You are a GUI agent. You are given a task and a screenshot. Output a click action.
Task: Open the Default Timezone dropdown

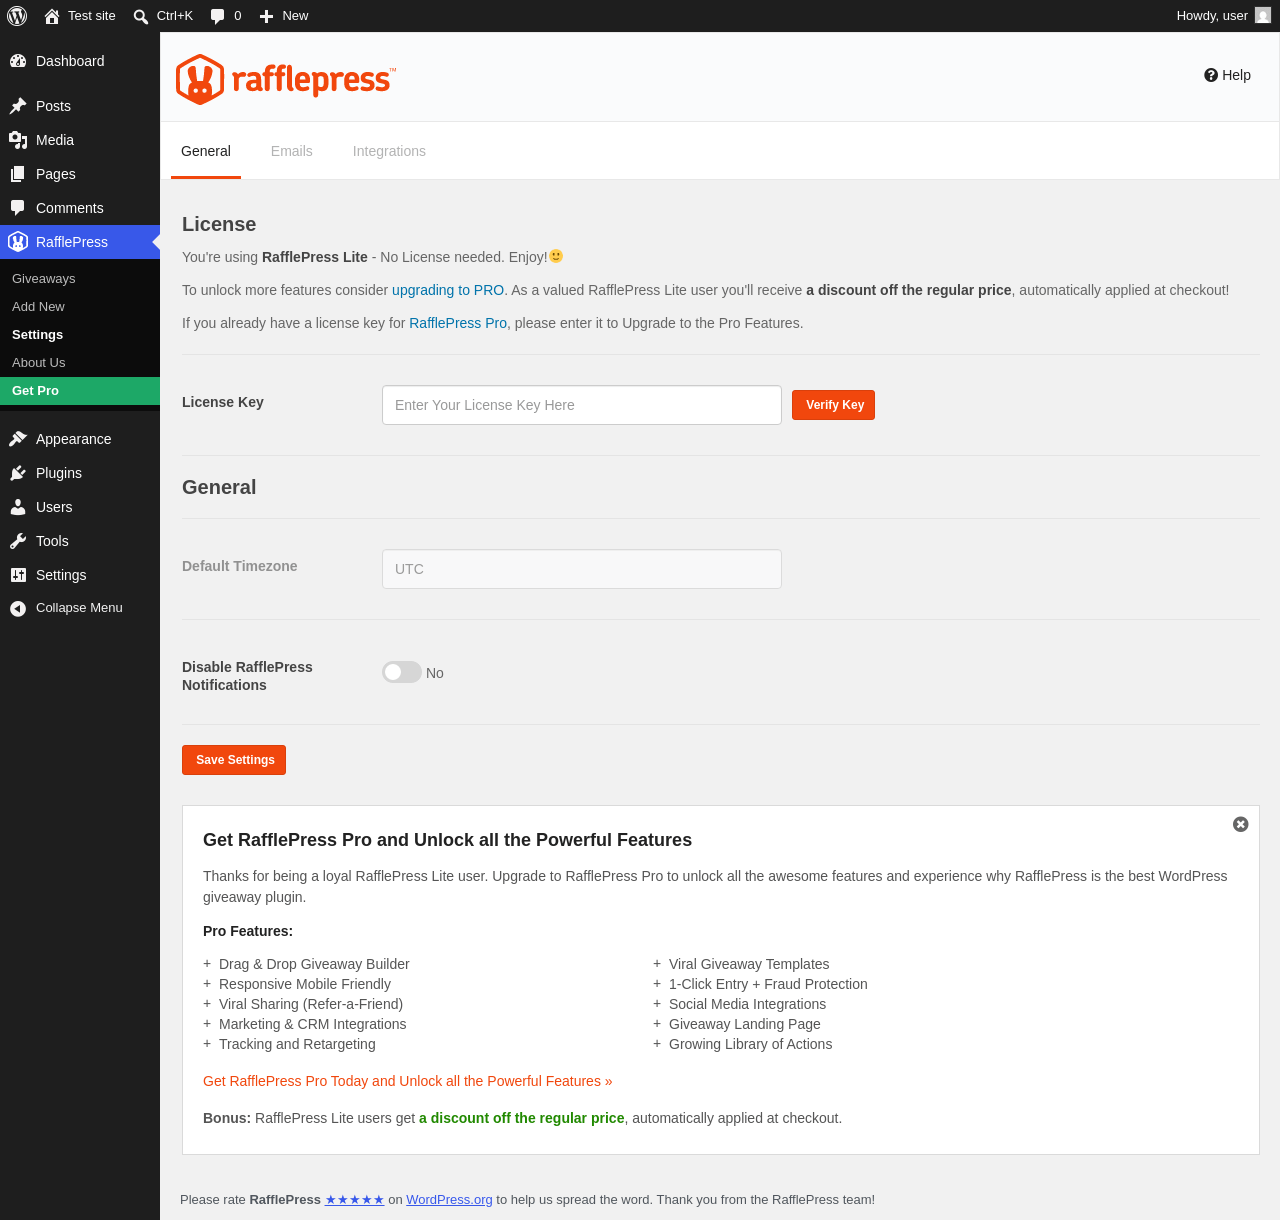point(582,569)
